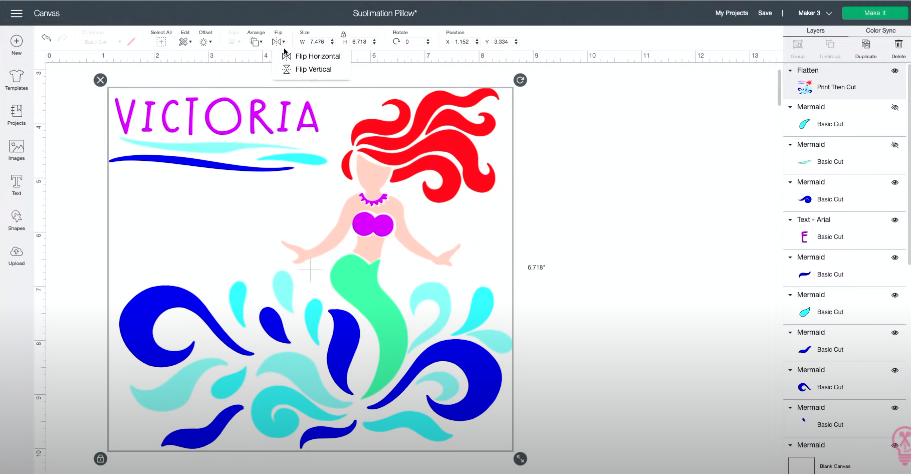Click the Save link
The width and height of the screenshot is (911, 474).
765,13
